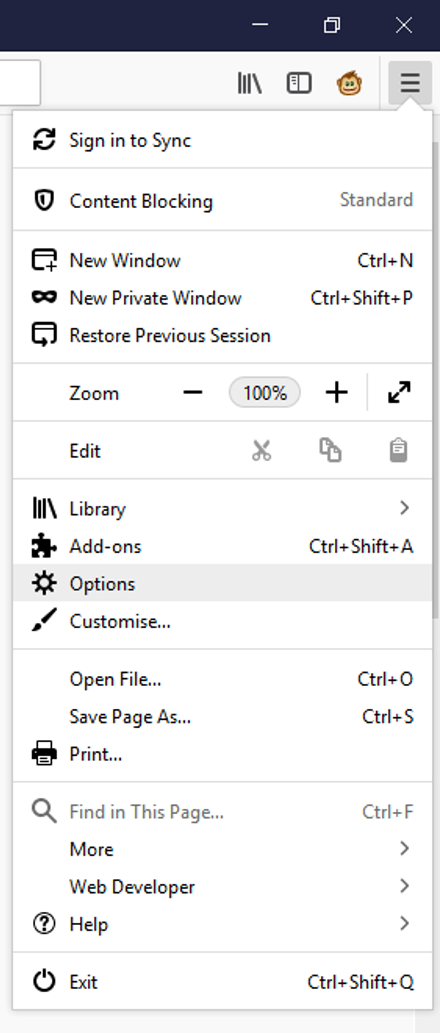
Task: Open the More submenu
Action: click(223, 849)
